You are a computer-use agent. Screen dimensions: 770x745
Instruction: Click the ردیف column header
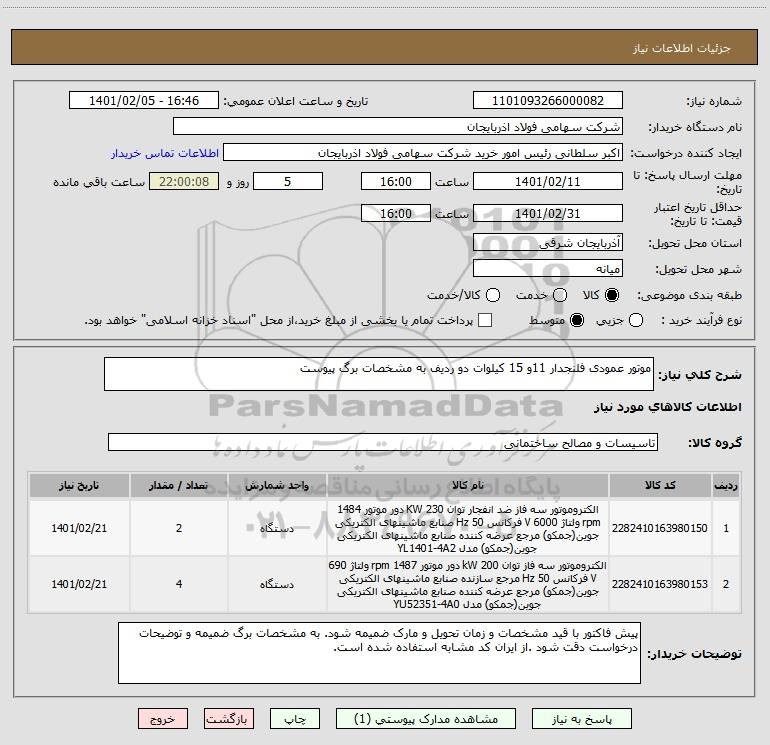[x=726, y=486]
